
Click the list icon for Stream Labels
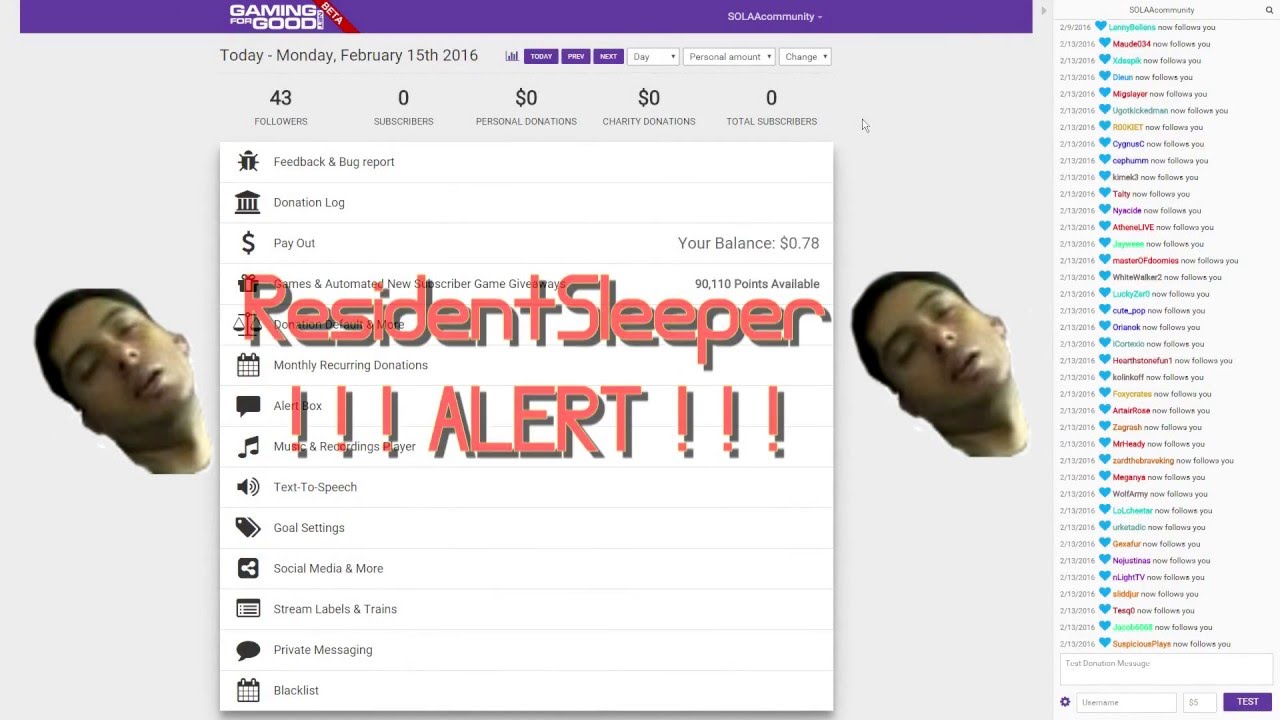248,609
